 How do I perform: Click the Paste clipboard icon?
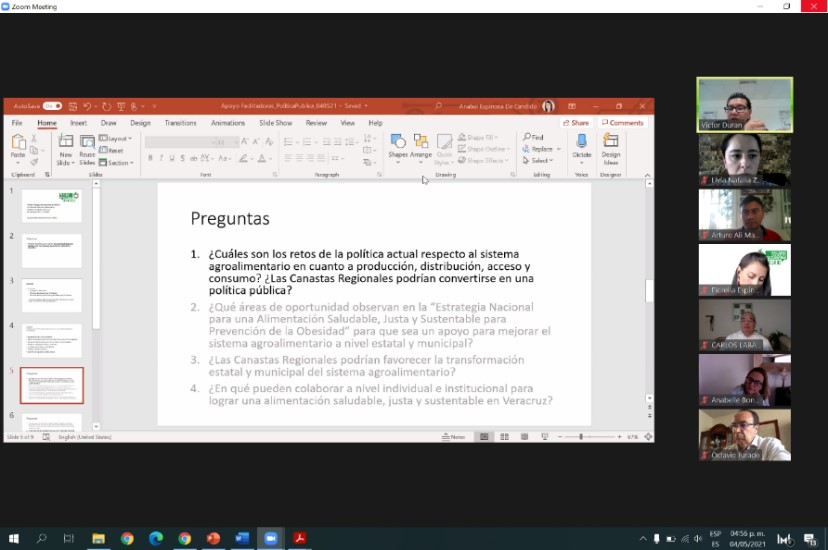pyautogui.click(x=18, y=143)
